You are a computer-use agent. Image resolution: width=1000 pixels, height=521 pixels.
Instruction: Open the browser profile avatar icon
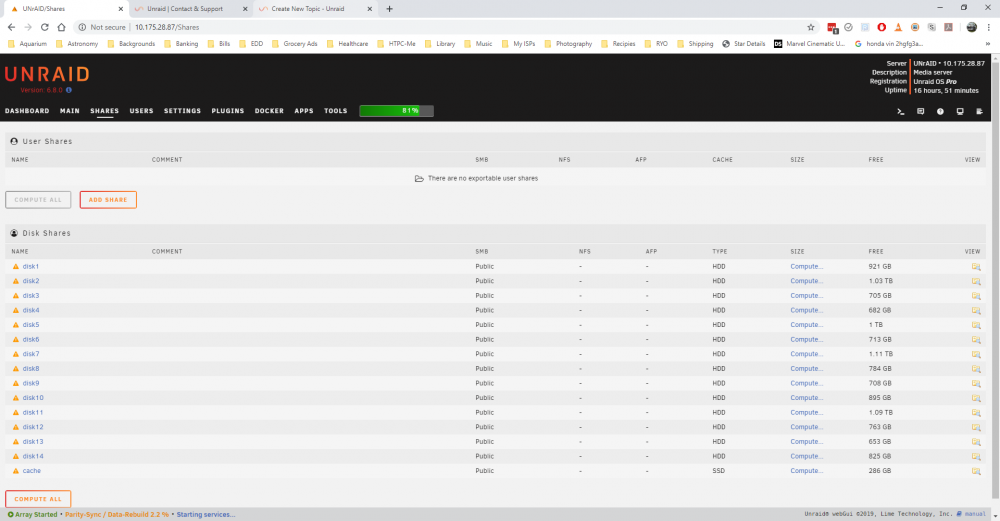971,27
